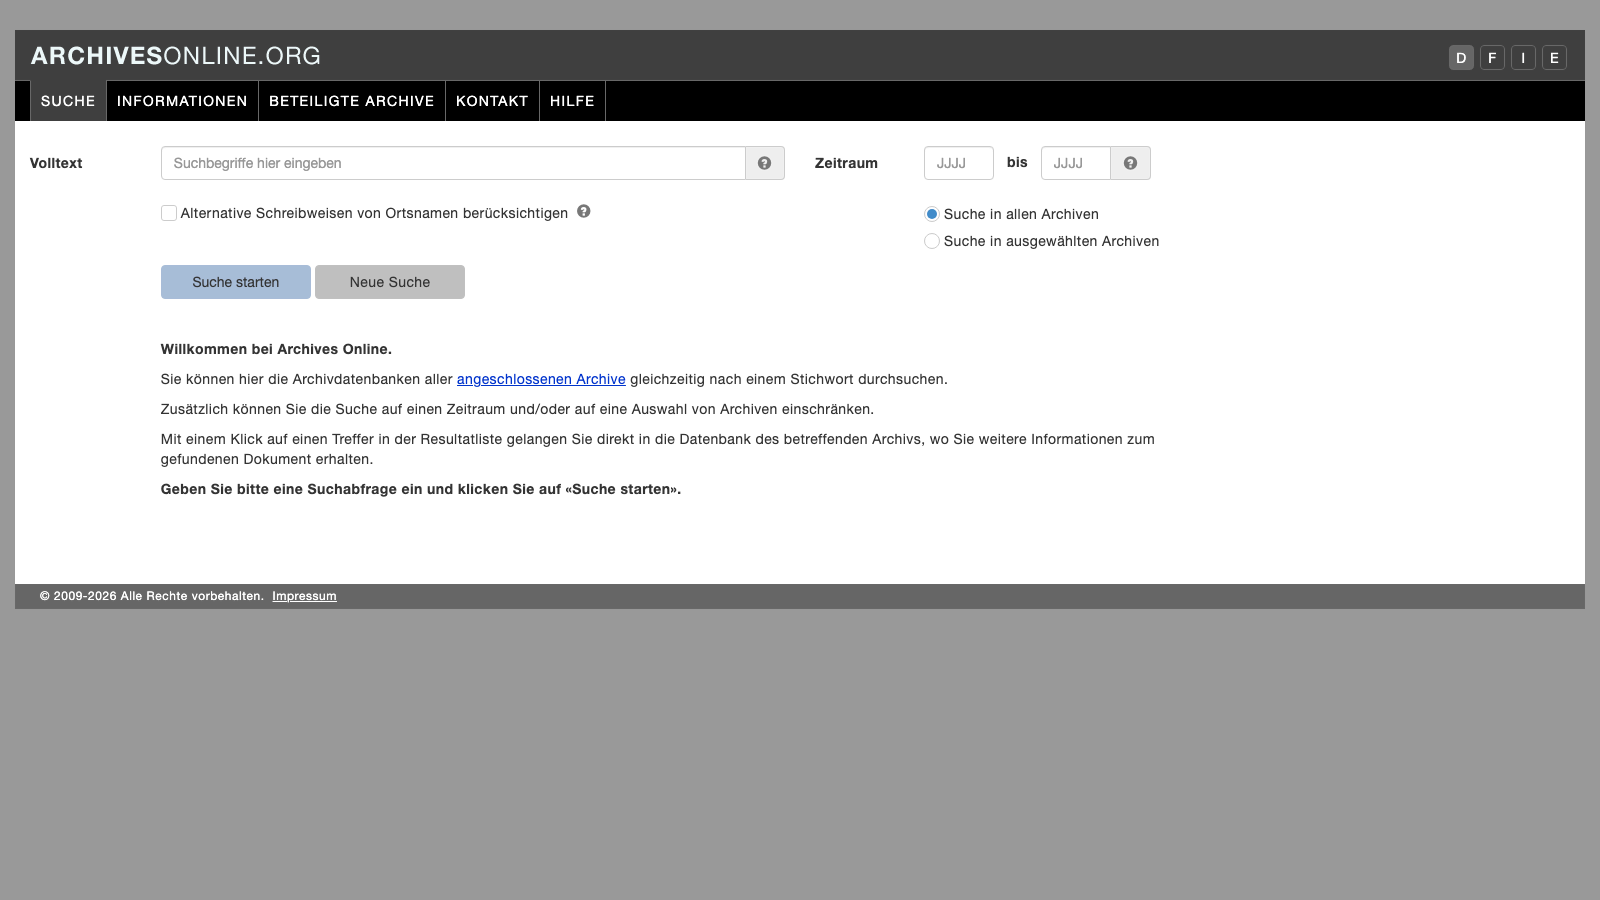Click the Volltext search input field
This screenshot has width=1600, height=900.
pos(452,163)
